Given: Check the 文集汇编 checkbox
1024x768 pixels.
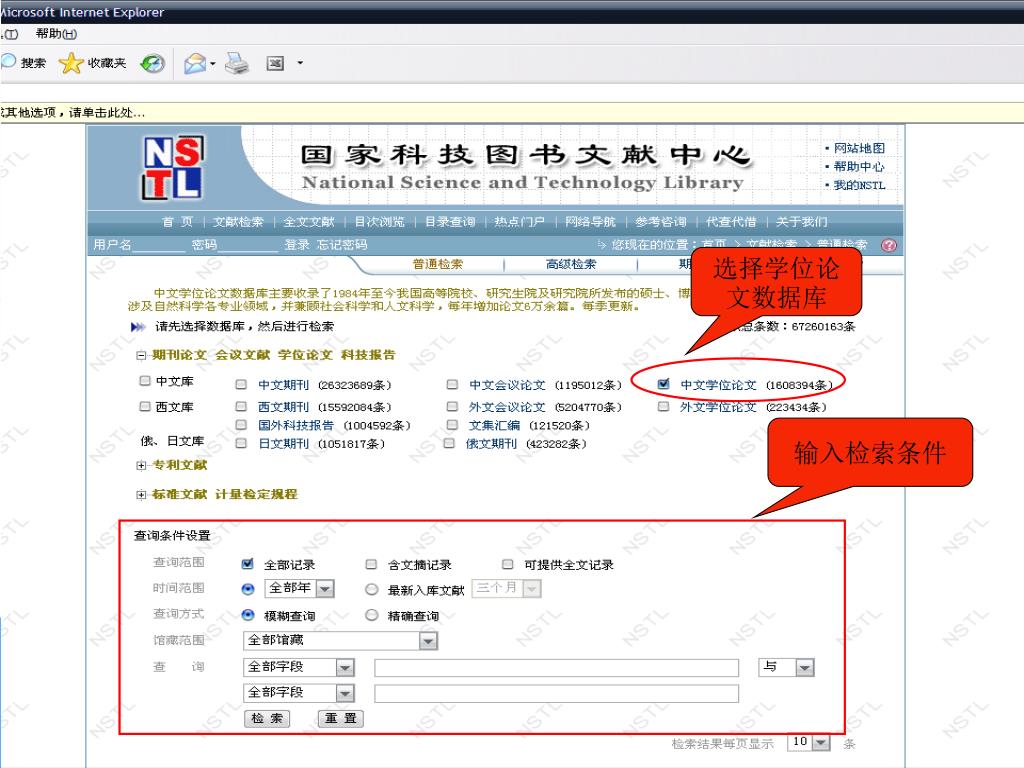Looking at the screenshot, I should pos(452,424).
